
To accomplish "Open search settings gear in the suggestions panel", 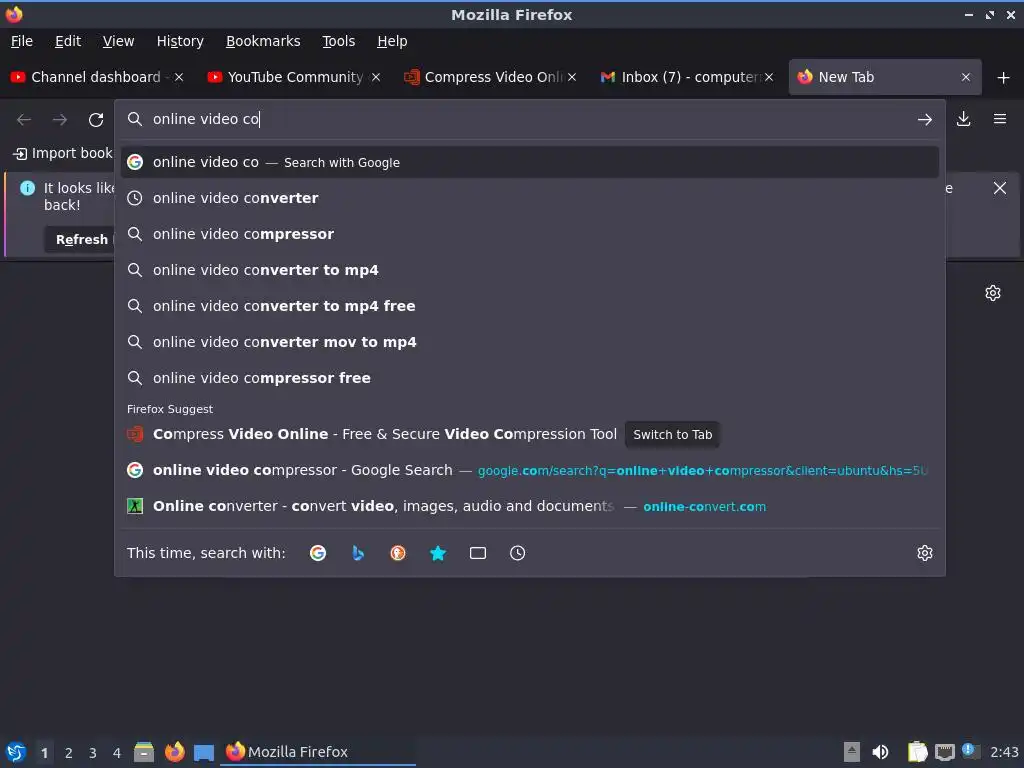I will 924,553.
